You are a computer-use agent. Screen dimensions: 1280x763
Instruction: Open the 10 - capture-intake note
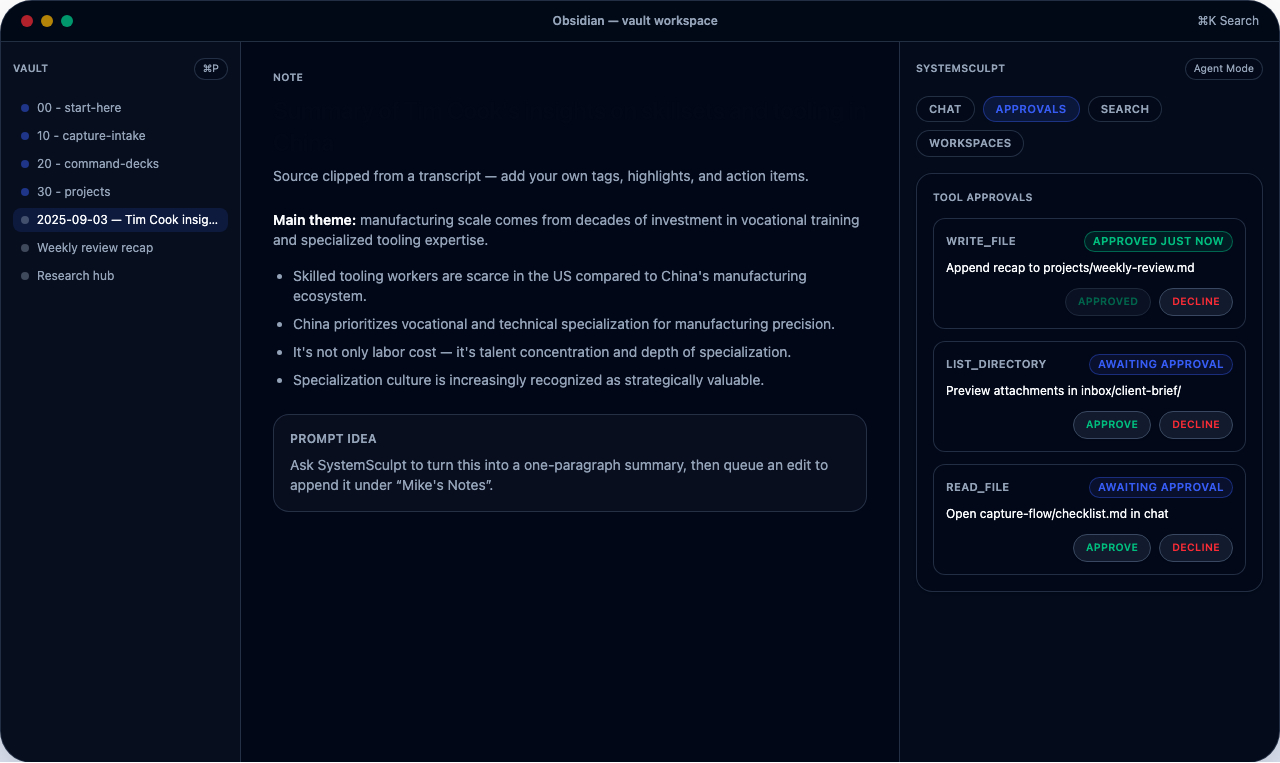coord(90,135)
